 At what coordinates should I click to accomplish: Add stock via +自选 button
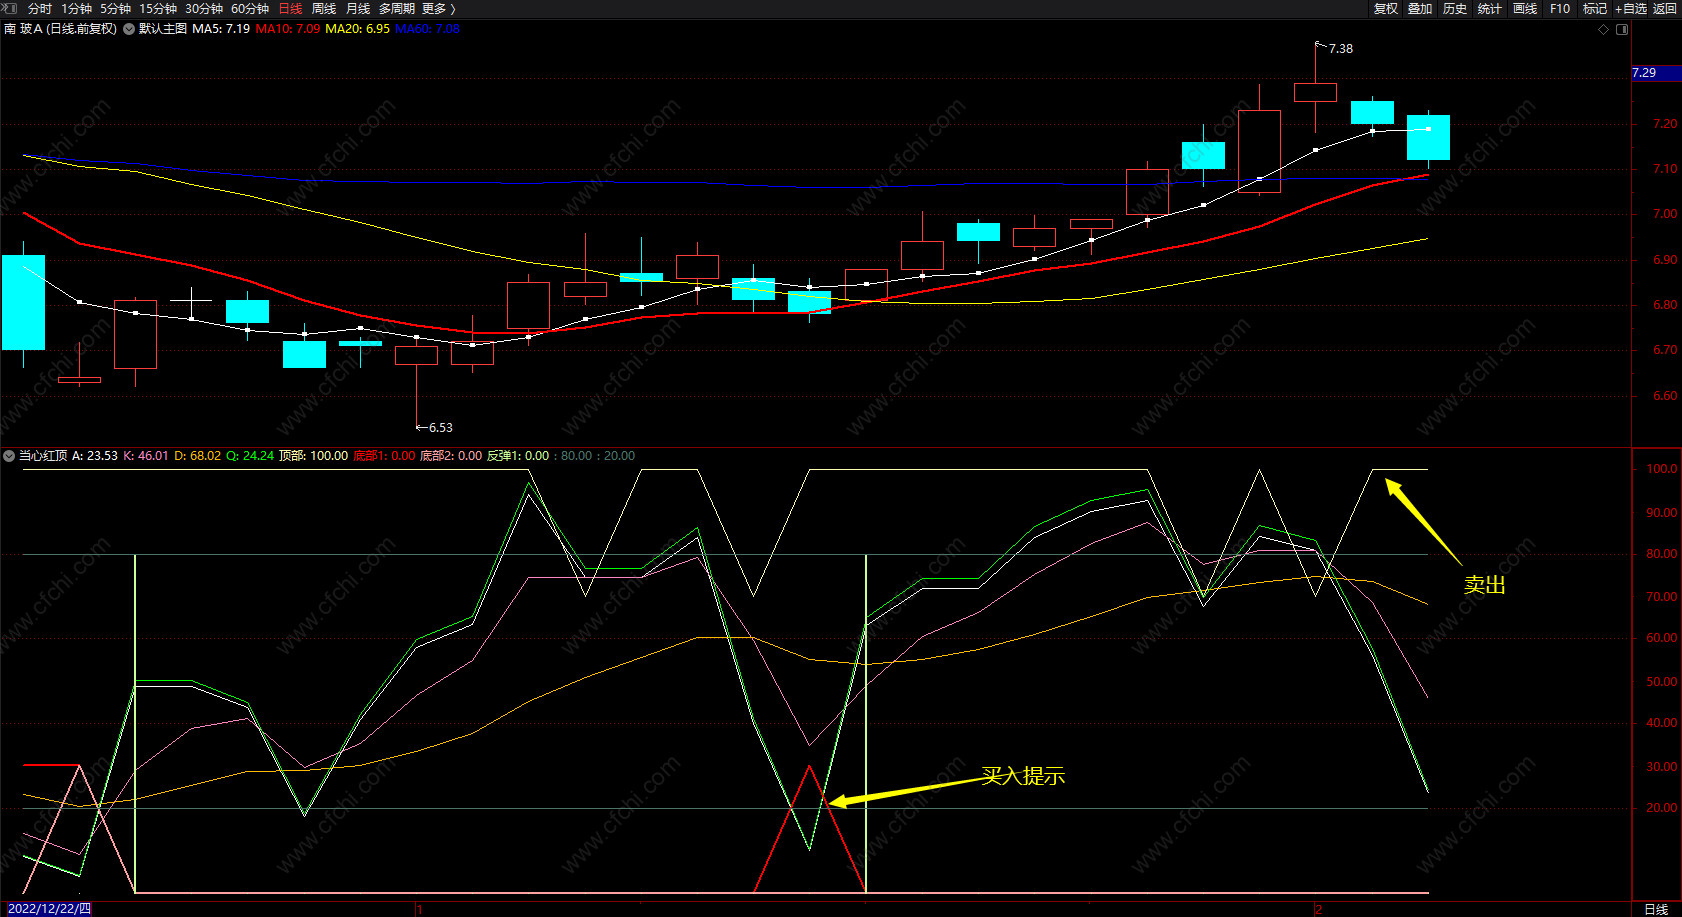tap(1630, 8)
